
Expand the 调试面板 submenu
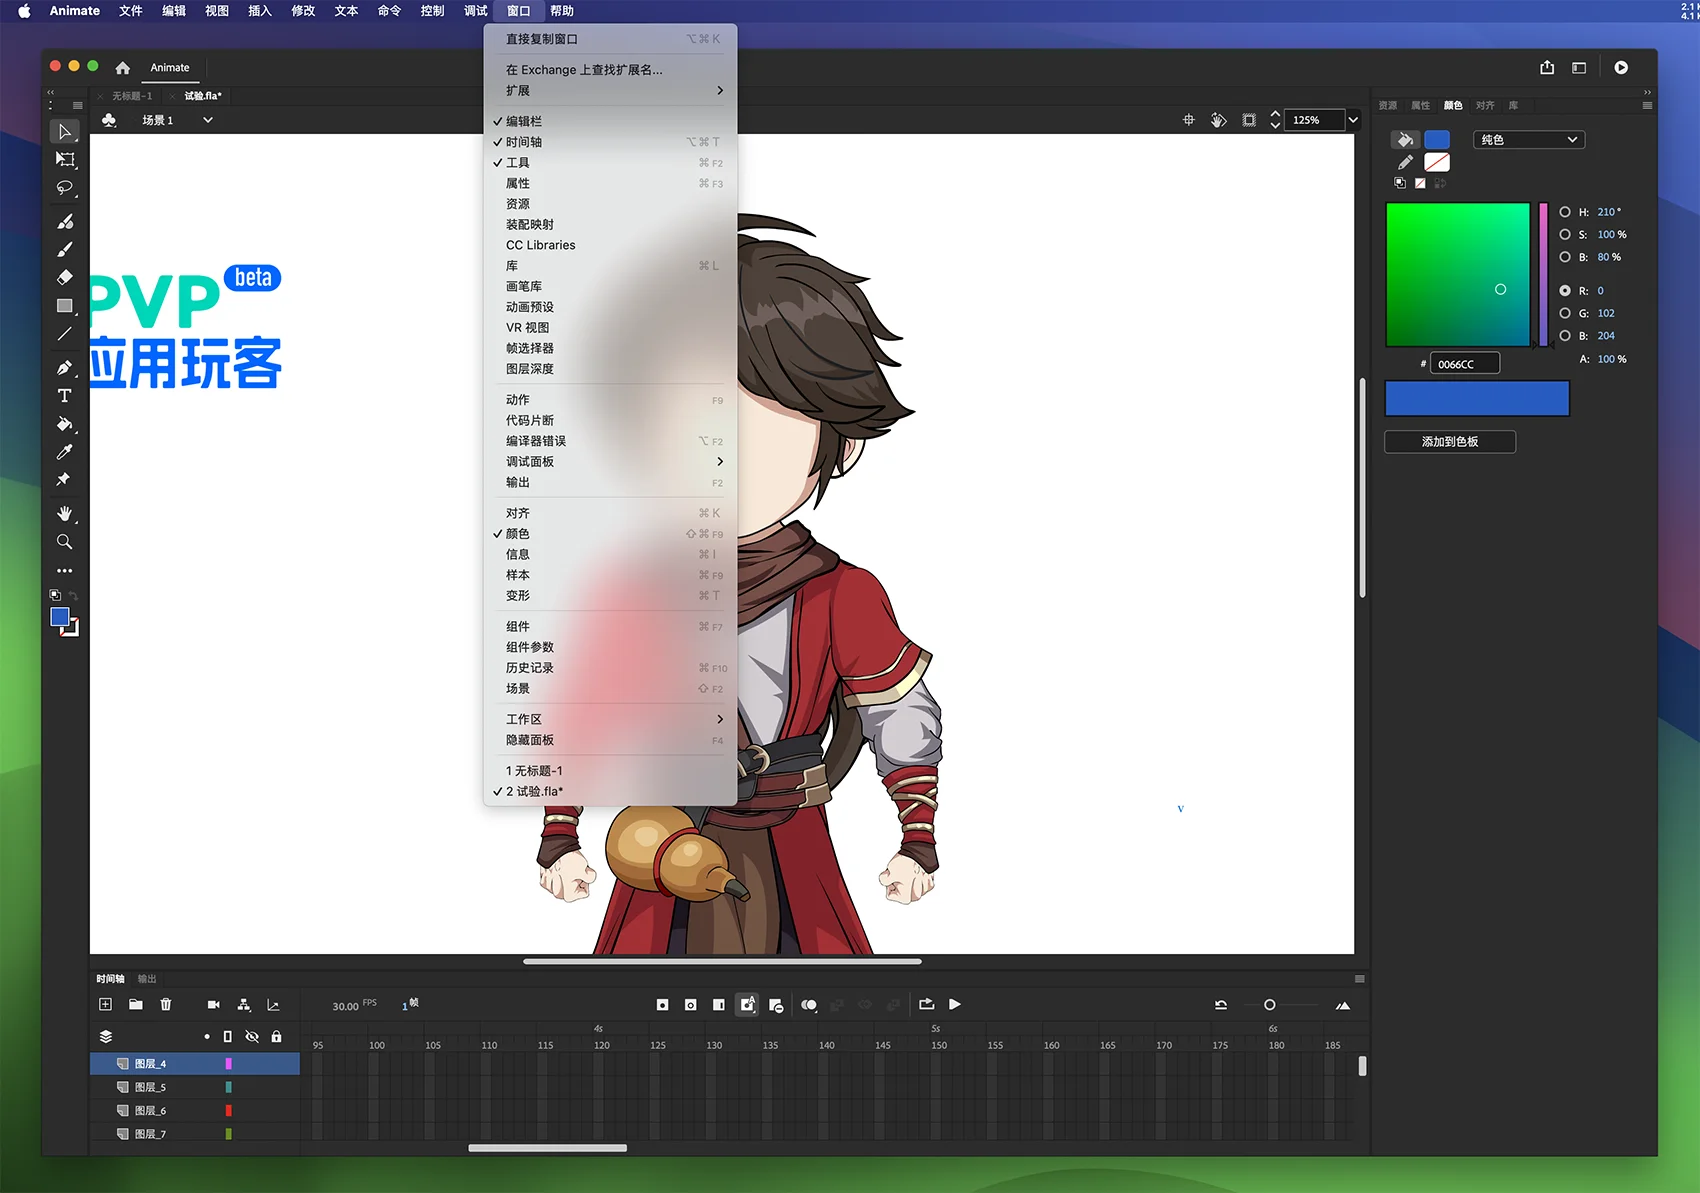(610, 462)
